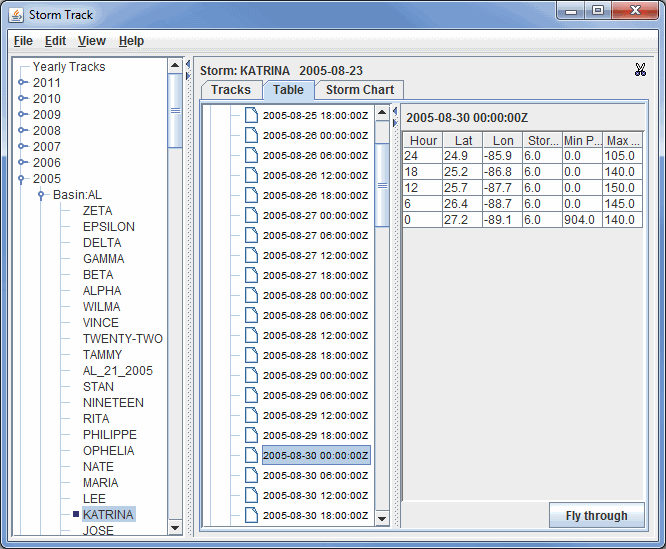666x549 pixels.
Task: Click the square marker beside KATRINA
Action: 75,515
